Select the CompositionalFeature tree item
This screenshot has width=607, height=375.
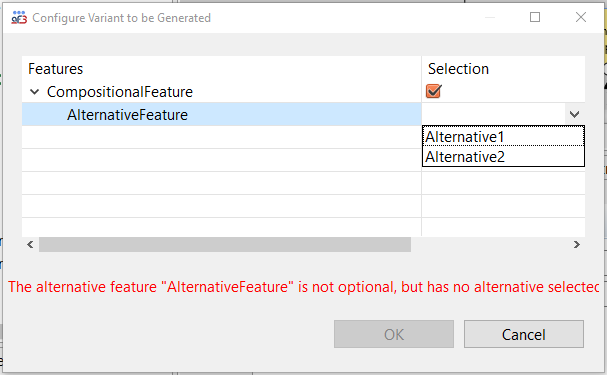coord(120,92)
